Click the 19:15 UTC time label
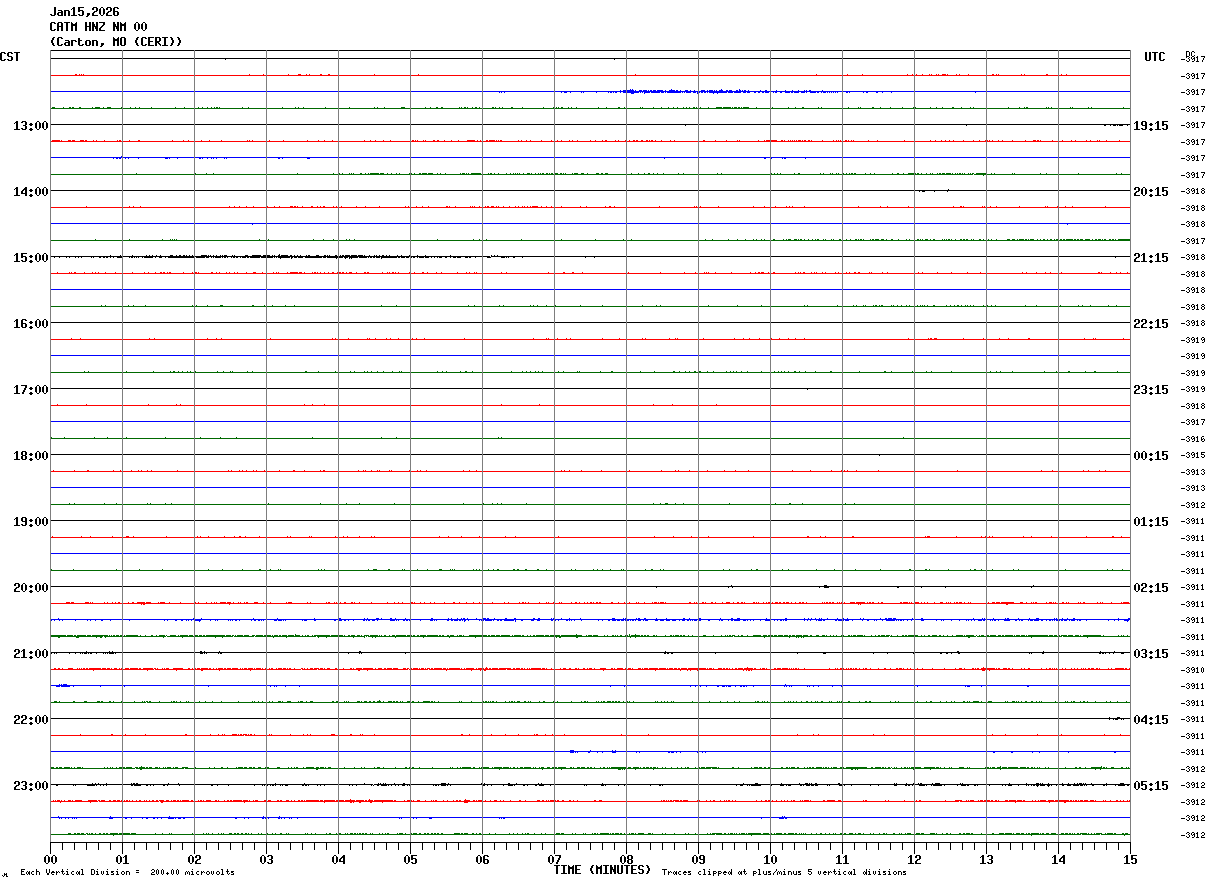Image resolution: width=1210 pixels, height=886 pixels. pos(1151,126)
